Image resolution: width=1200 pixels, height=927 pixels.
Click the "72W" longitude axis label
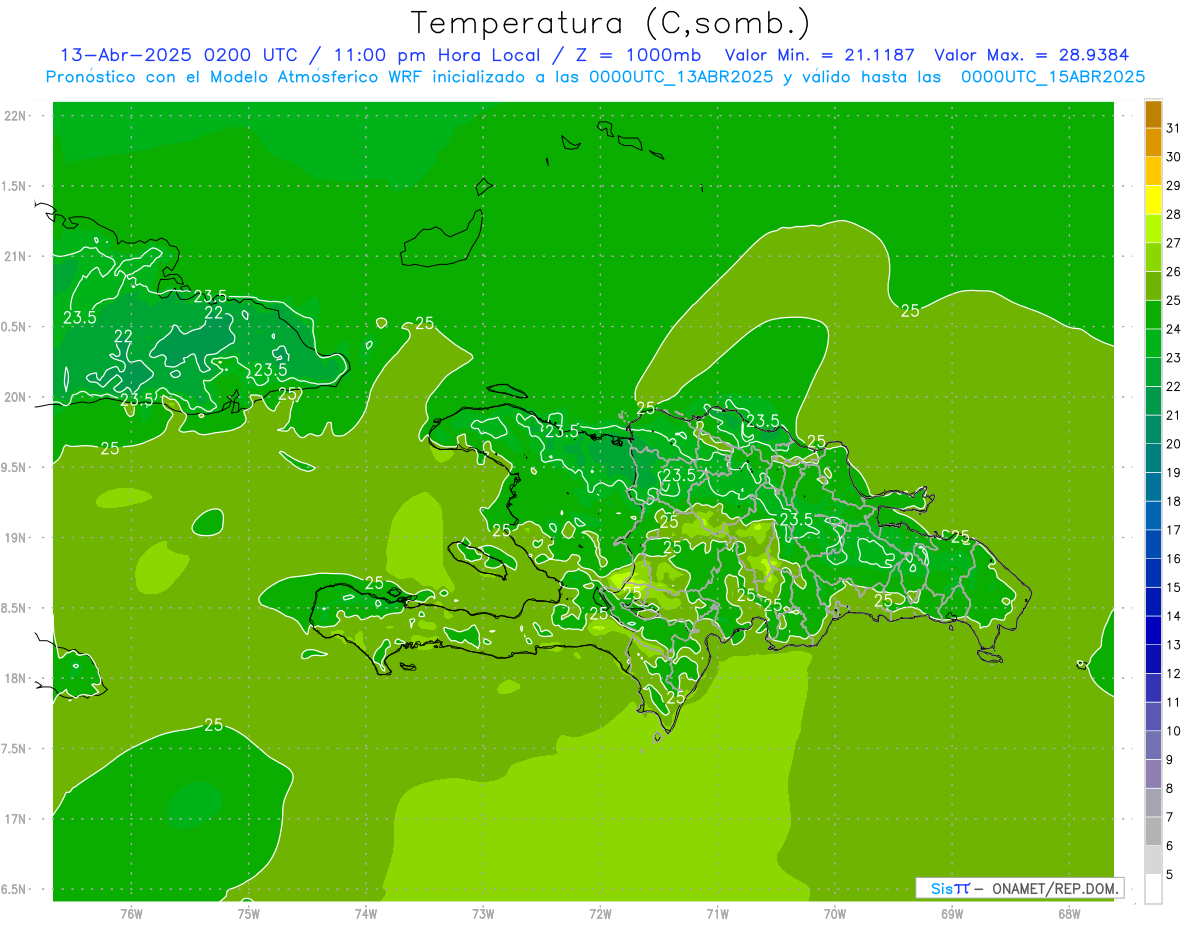coord(600,913)
